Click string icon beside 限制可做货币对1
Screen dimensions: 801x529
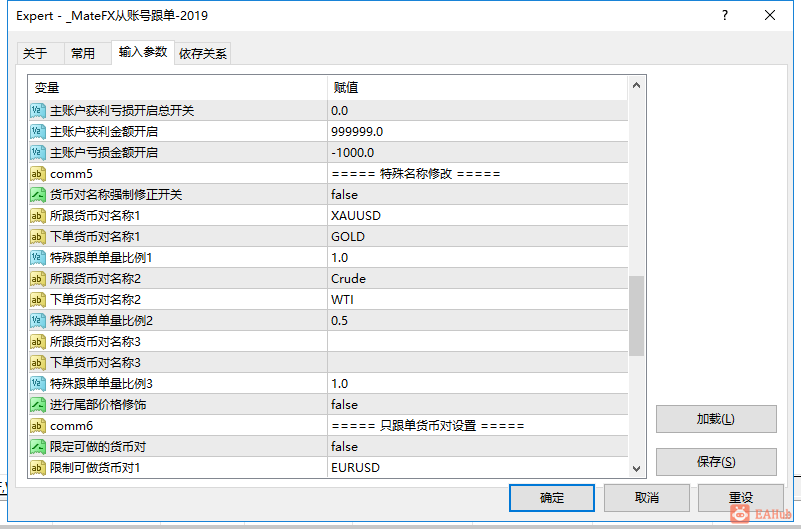38,467
